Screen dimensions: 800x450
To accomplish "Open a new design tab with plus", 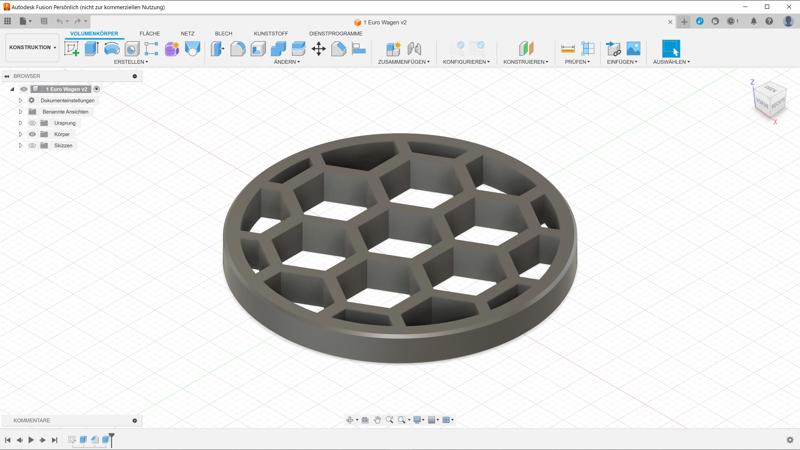I will coord(684,21).
